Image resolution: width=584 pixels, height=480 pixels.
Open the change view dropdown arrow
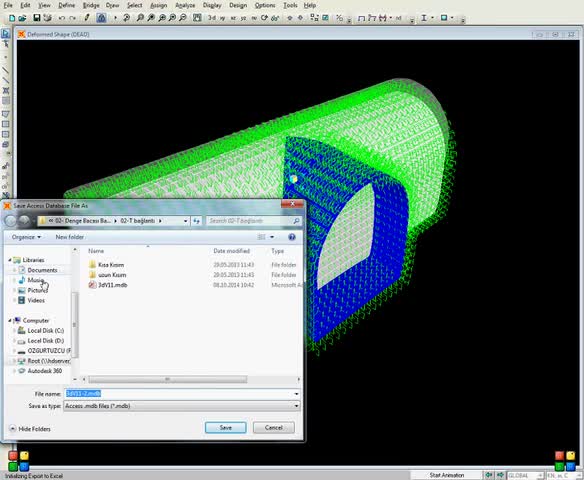[272, 237]
